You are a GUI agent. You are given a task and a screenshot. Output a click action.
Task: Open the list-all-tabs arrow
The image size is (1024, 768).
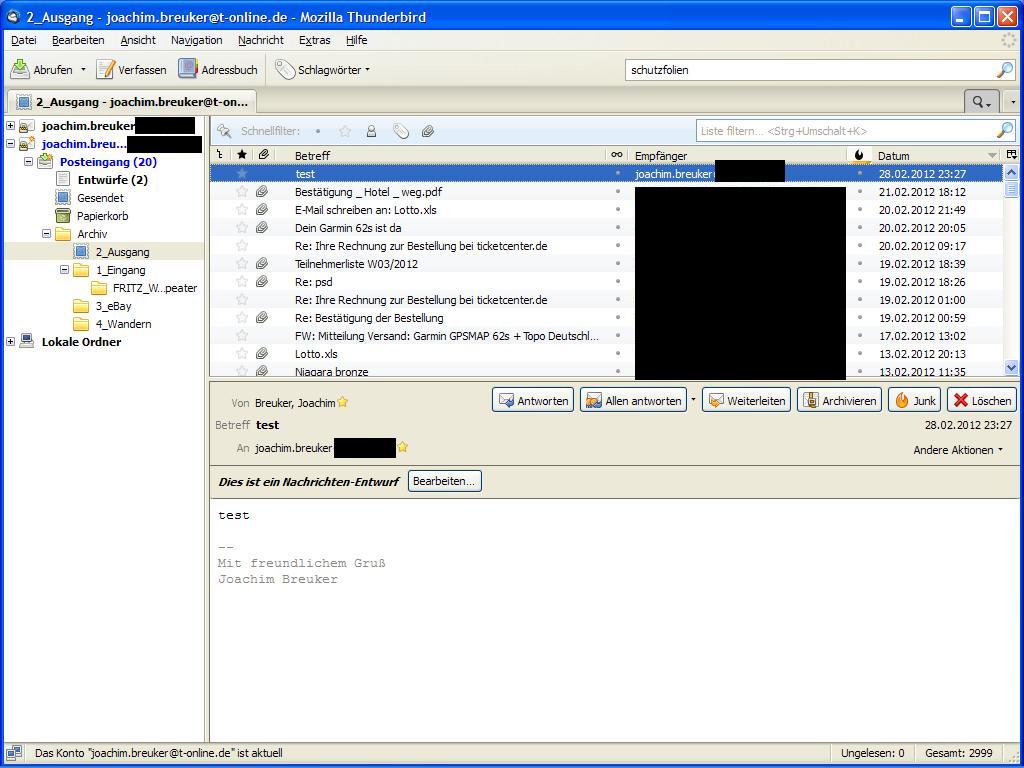[1013, 103]
